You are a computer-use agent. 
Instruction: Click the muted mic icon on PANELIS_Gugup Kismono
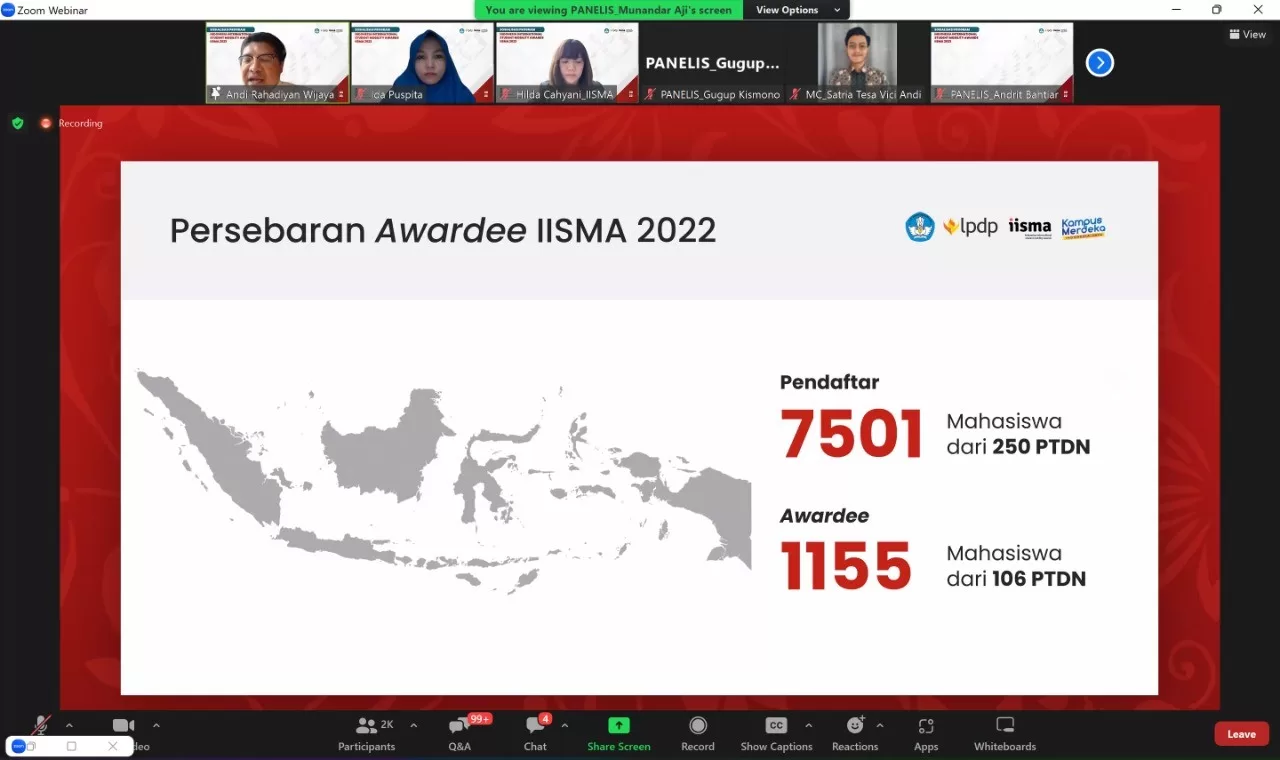[x=650, y=94]
